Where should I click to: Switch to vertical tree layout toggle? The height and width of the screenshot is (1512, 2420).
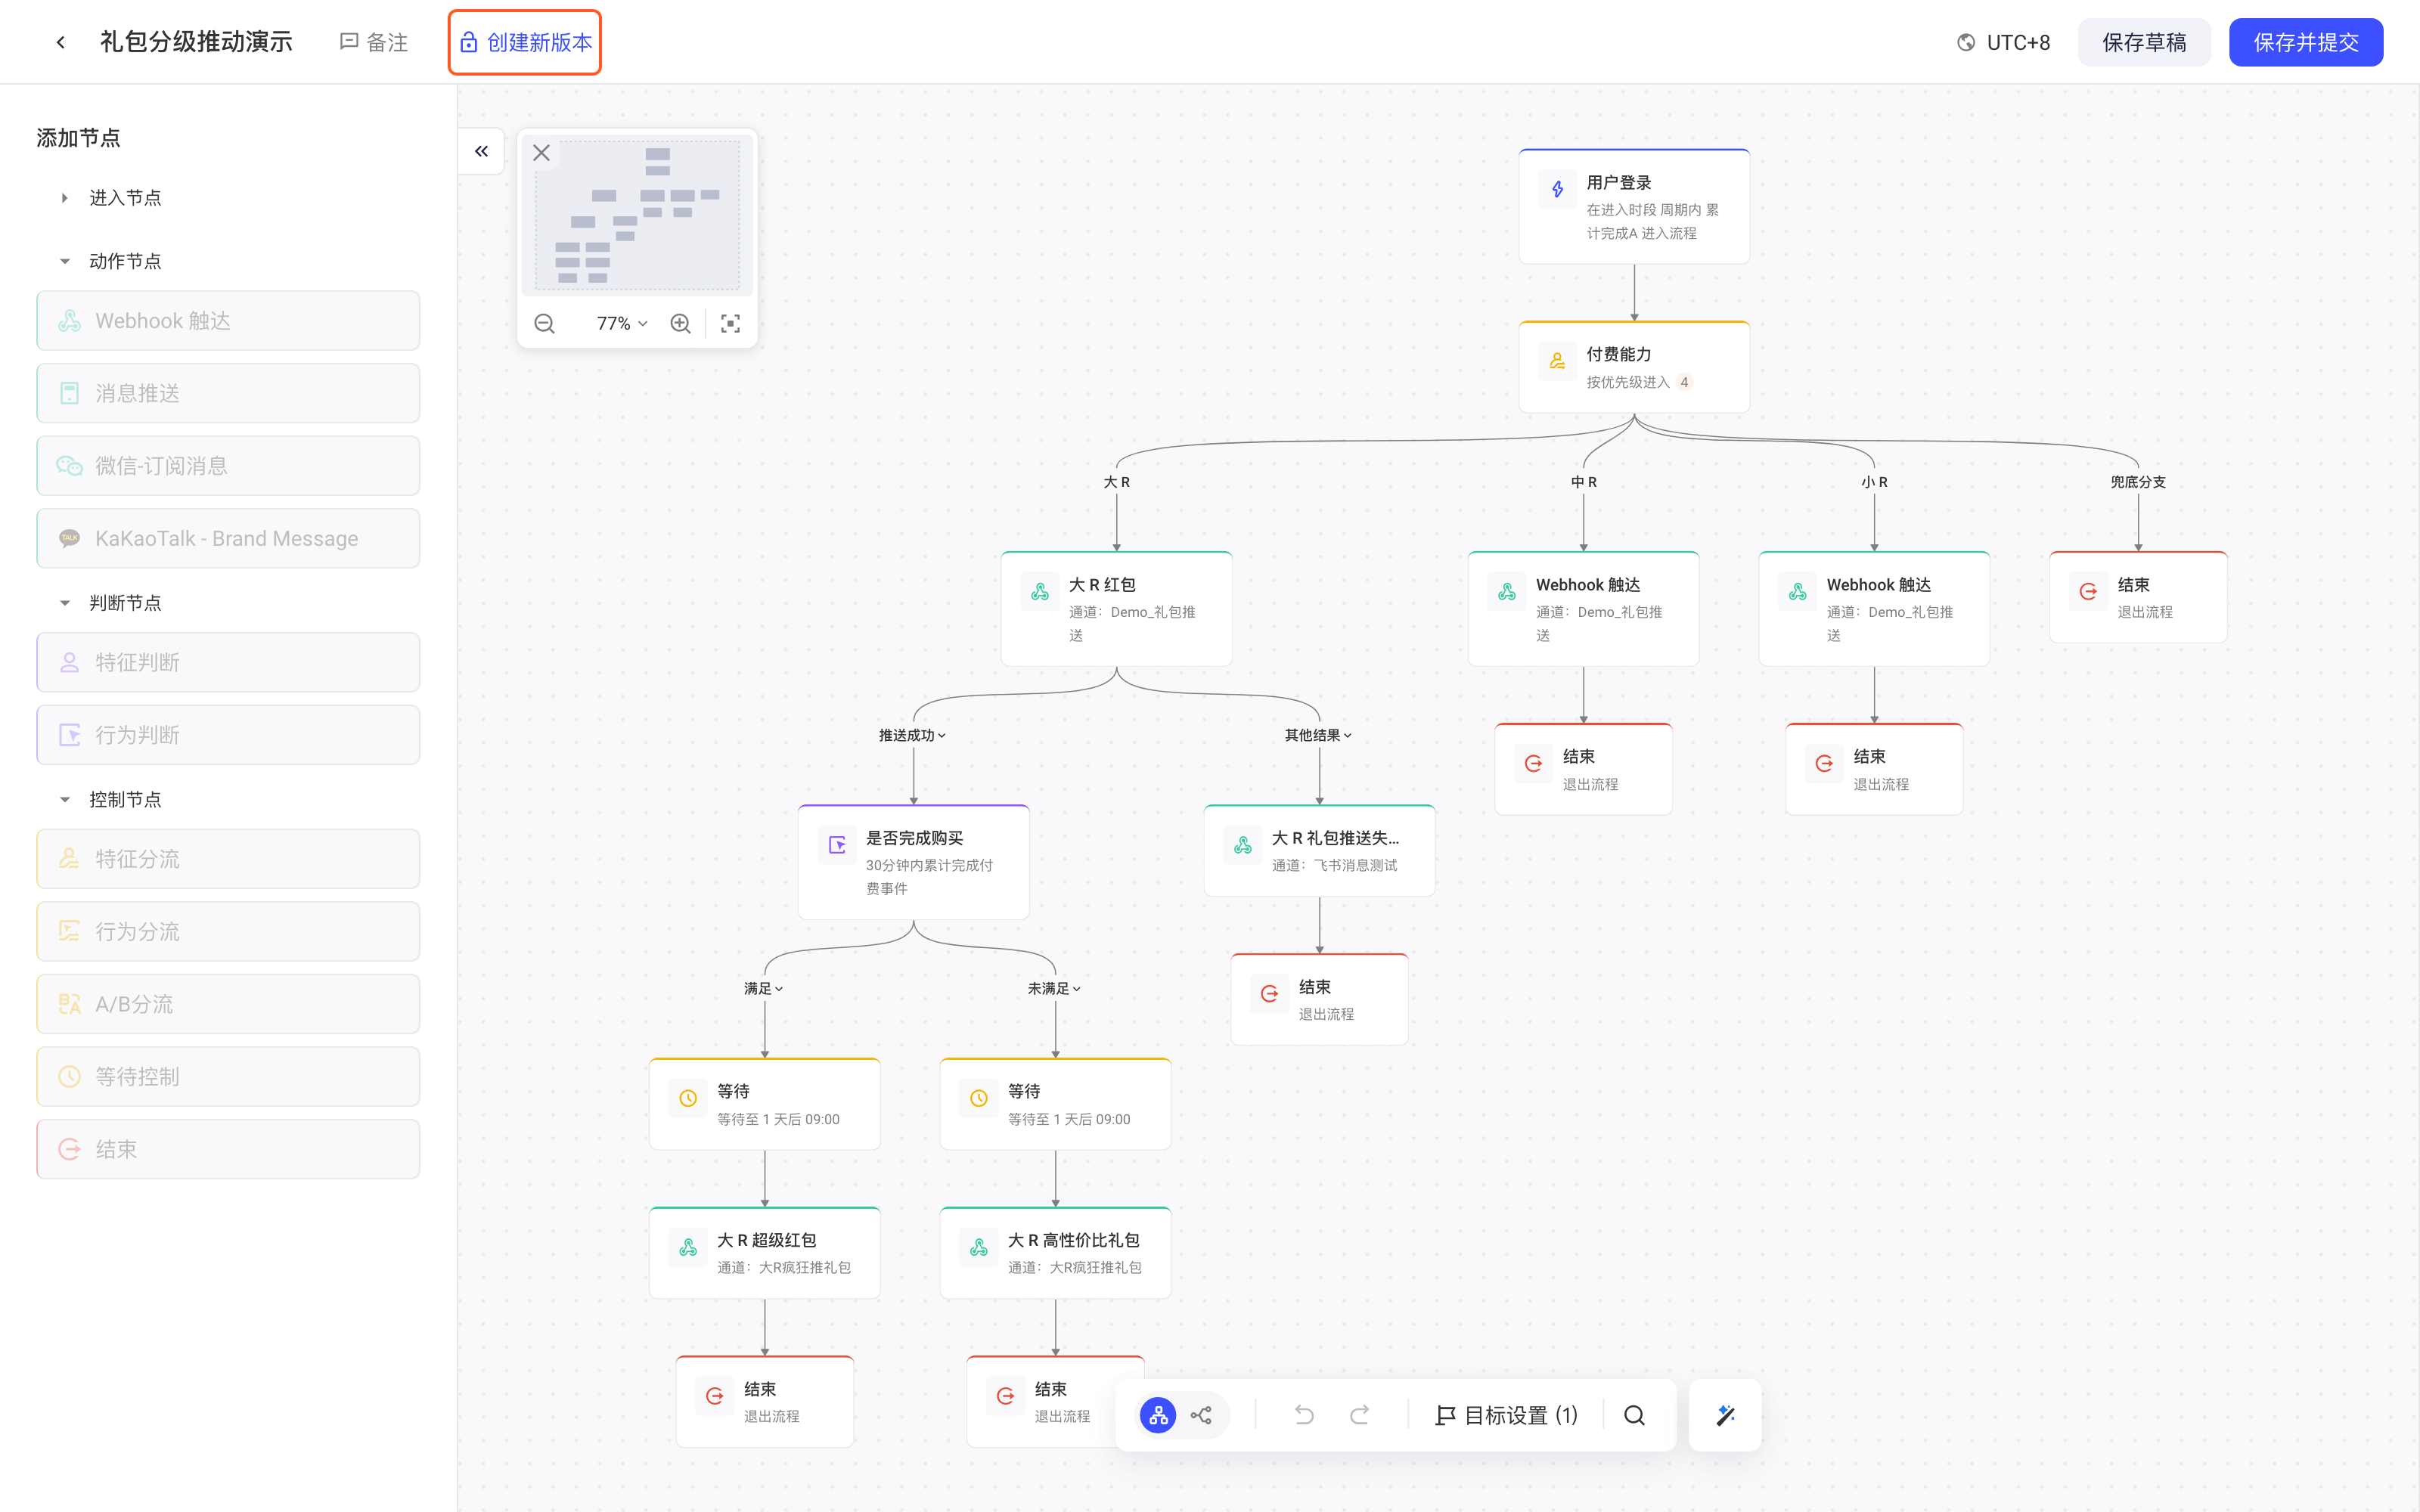pyautogui.click(x=1158, y=1415)
